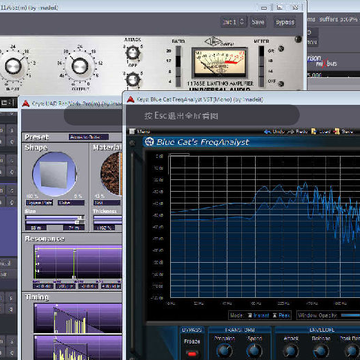Click the first Size value field in RealVerb
This screenshot has width=360, height=360.
coord(36,228)
